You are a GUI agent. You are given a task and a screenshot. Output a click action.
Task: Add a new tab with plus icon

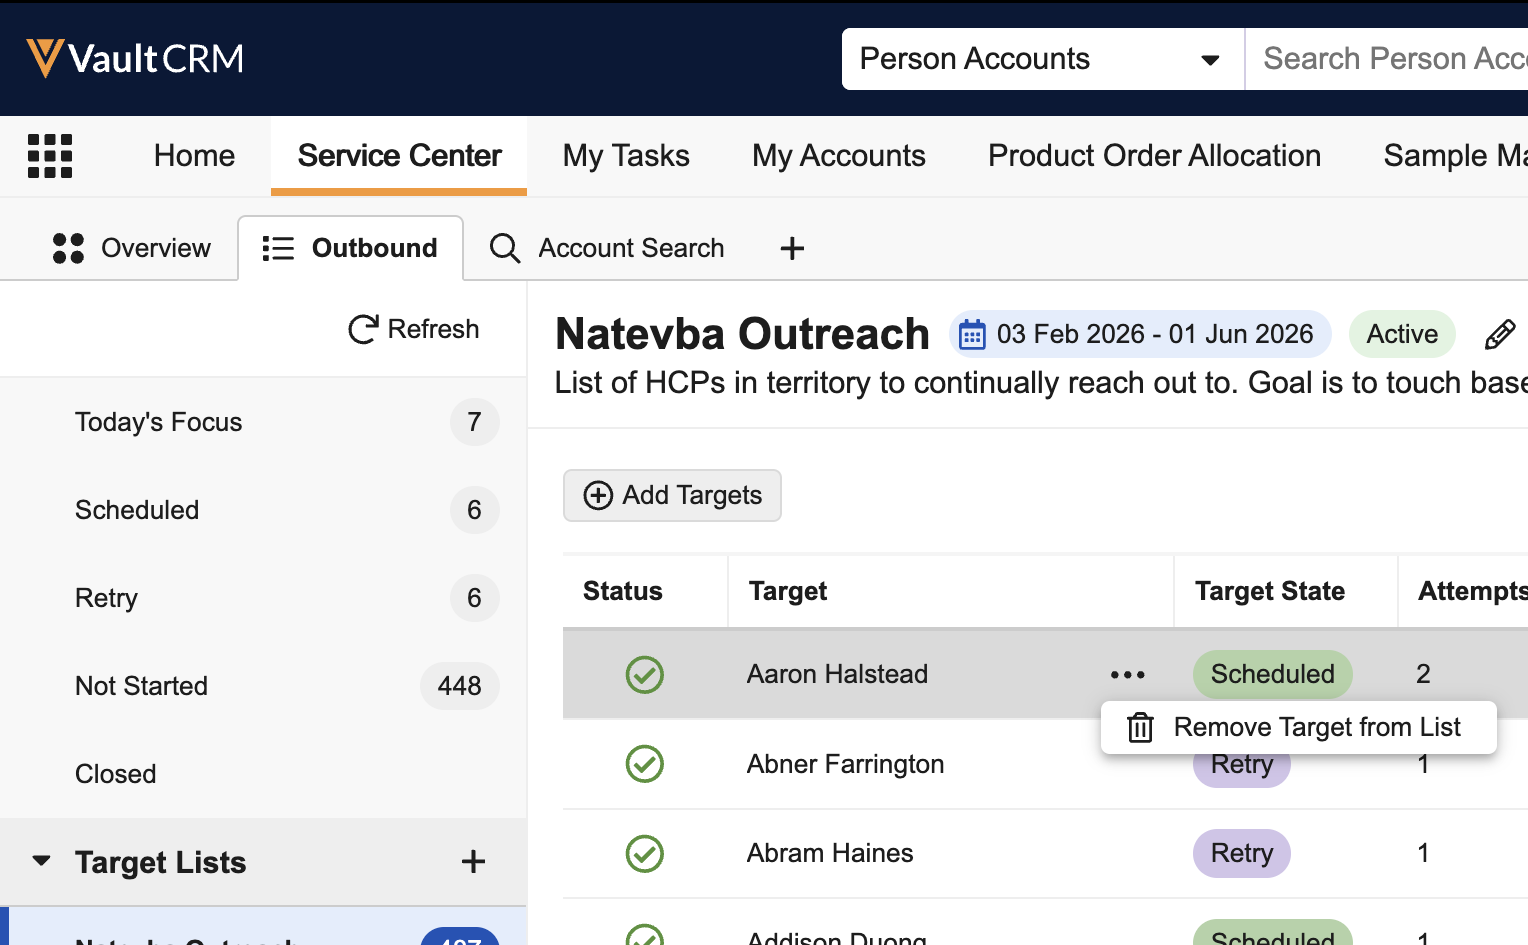(792, 248)
